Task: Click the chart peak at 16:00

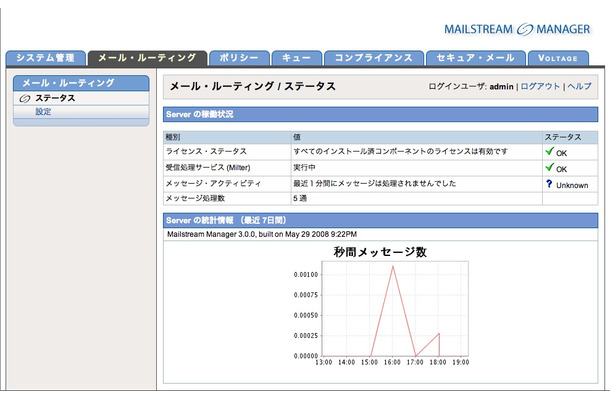Action: click(x=393, y=267)
